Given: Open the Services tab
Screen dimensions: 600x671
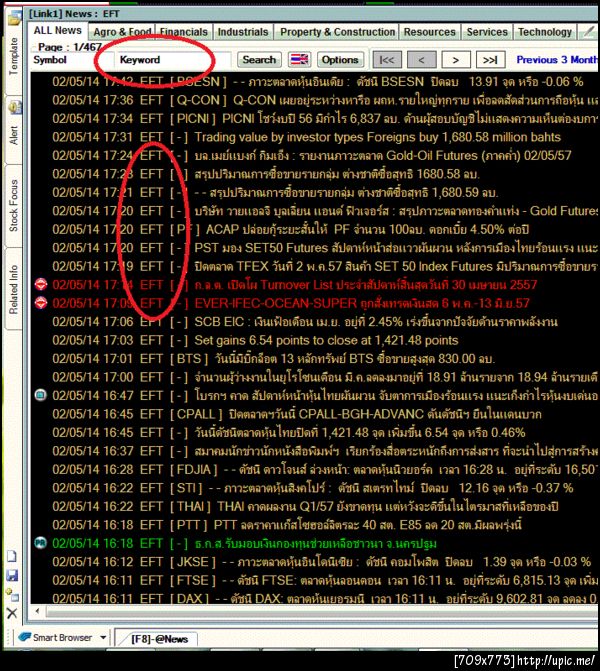Looking at the screenshot, I should 487,32.
